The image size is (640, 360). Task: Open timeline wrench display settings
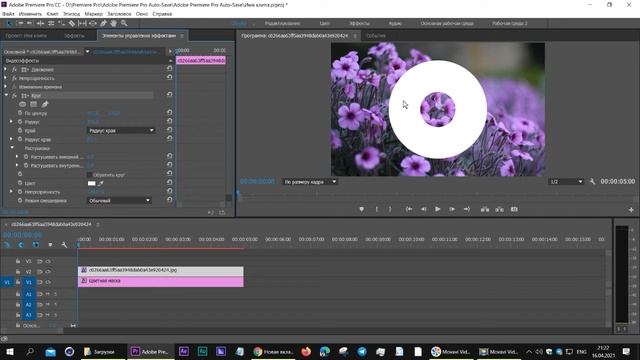point(64,244)
